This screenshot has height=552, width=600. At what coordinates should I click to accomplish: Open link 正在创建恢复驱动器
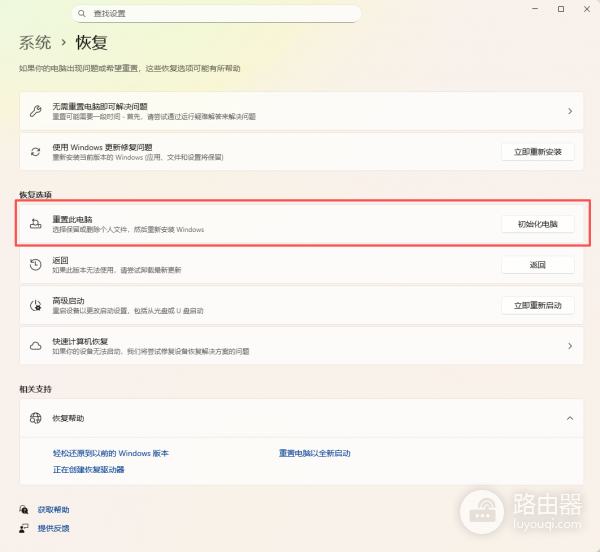point(88,469)
